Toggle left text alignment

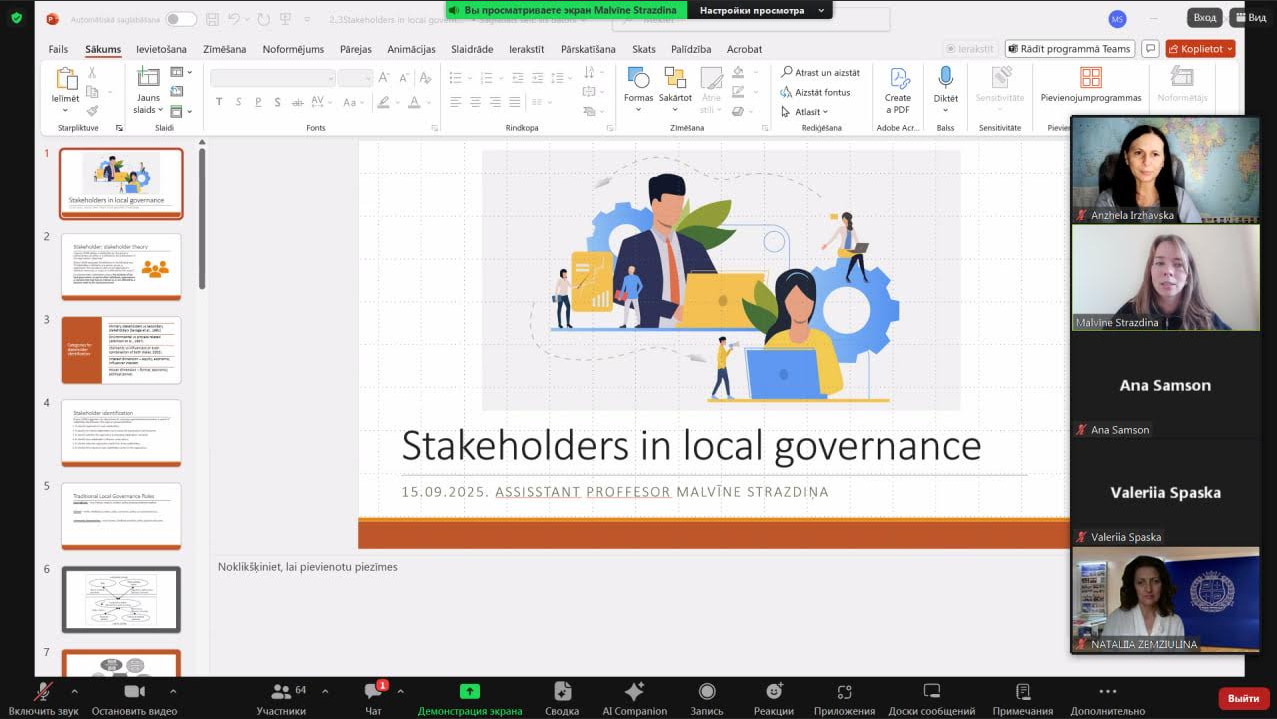(x=455, y=102)
